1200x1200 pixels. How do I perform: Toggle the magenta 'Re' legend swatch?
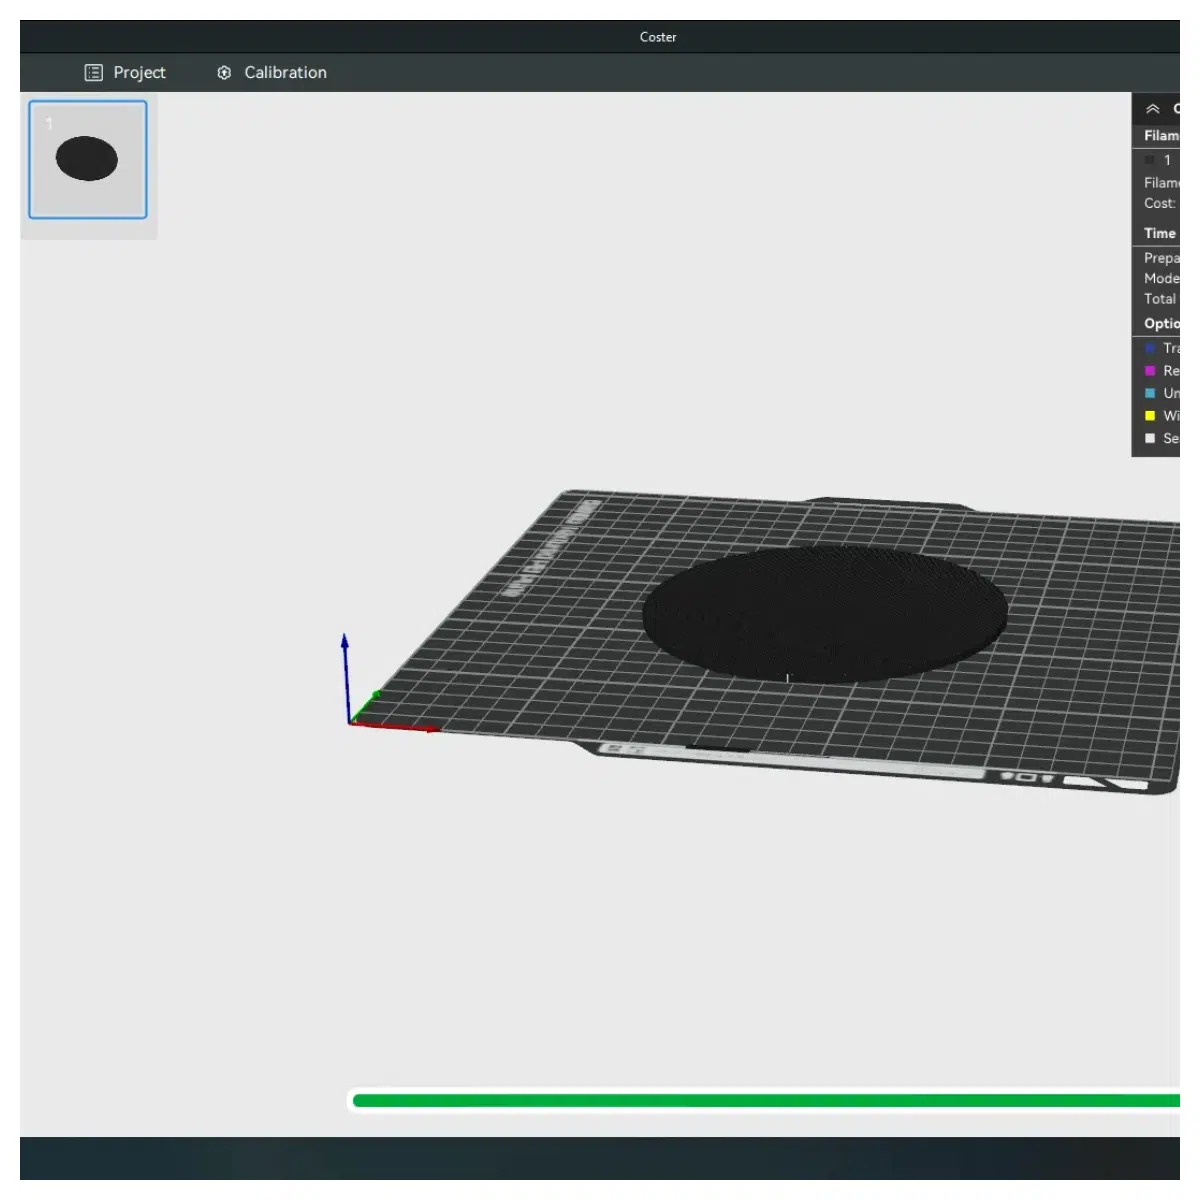[x=1150, y=371]
